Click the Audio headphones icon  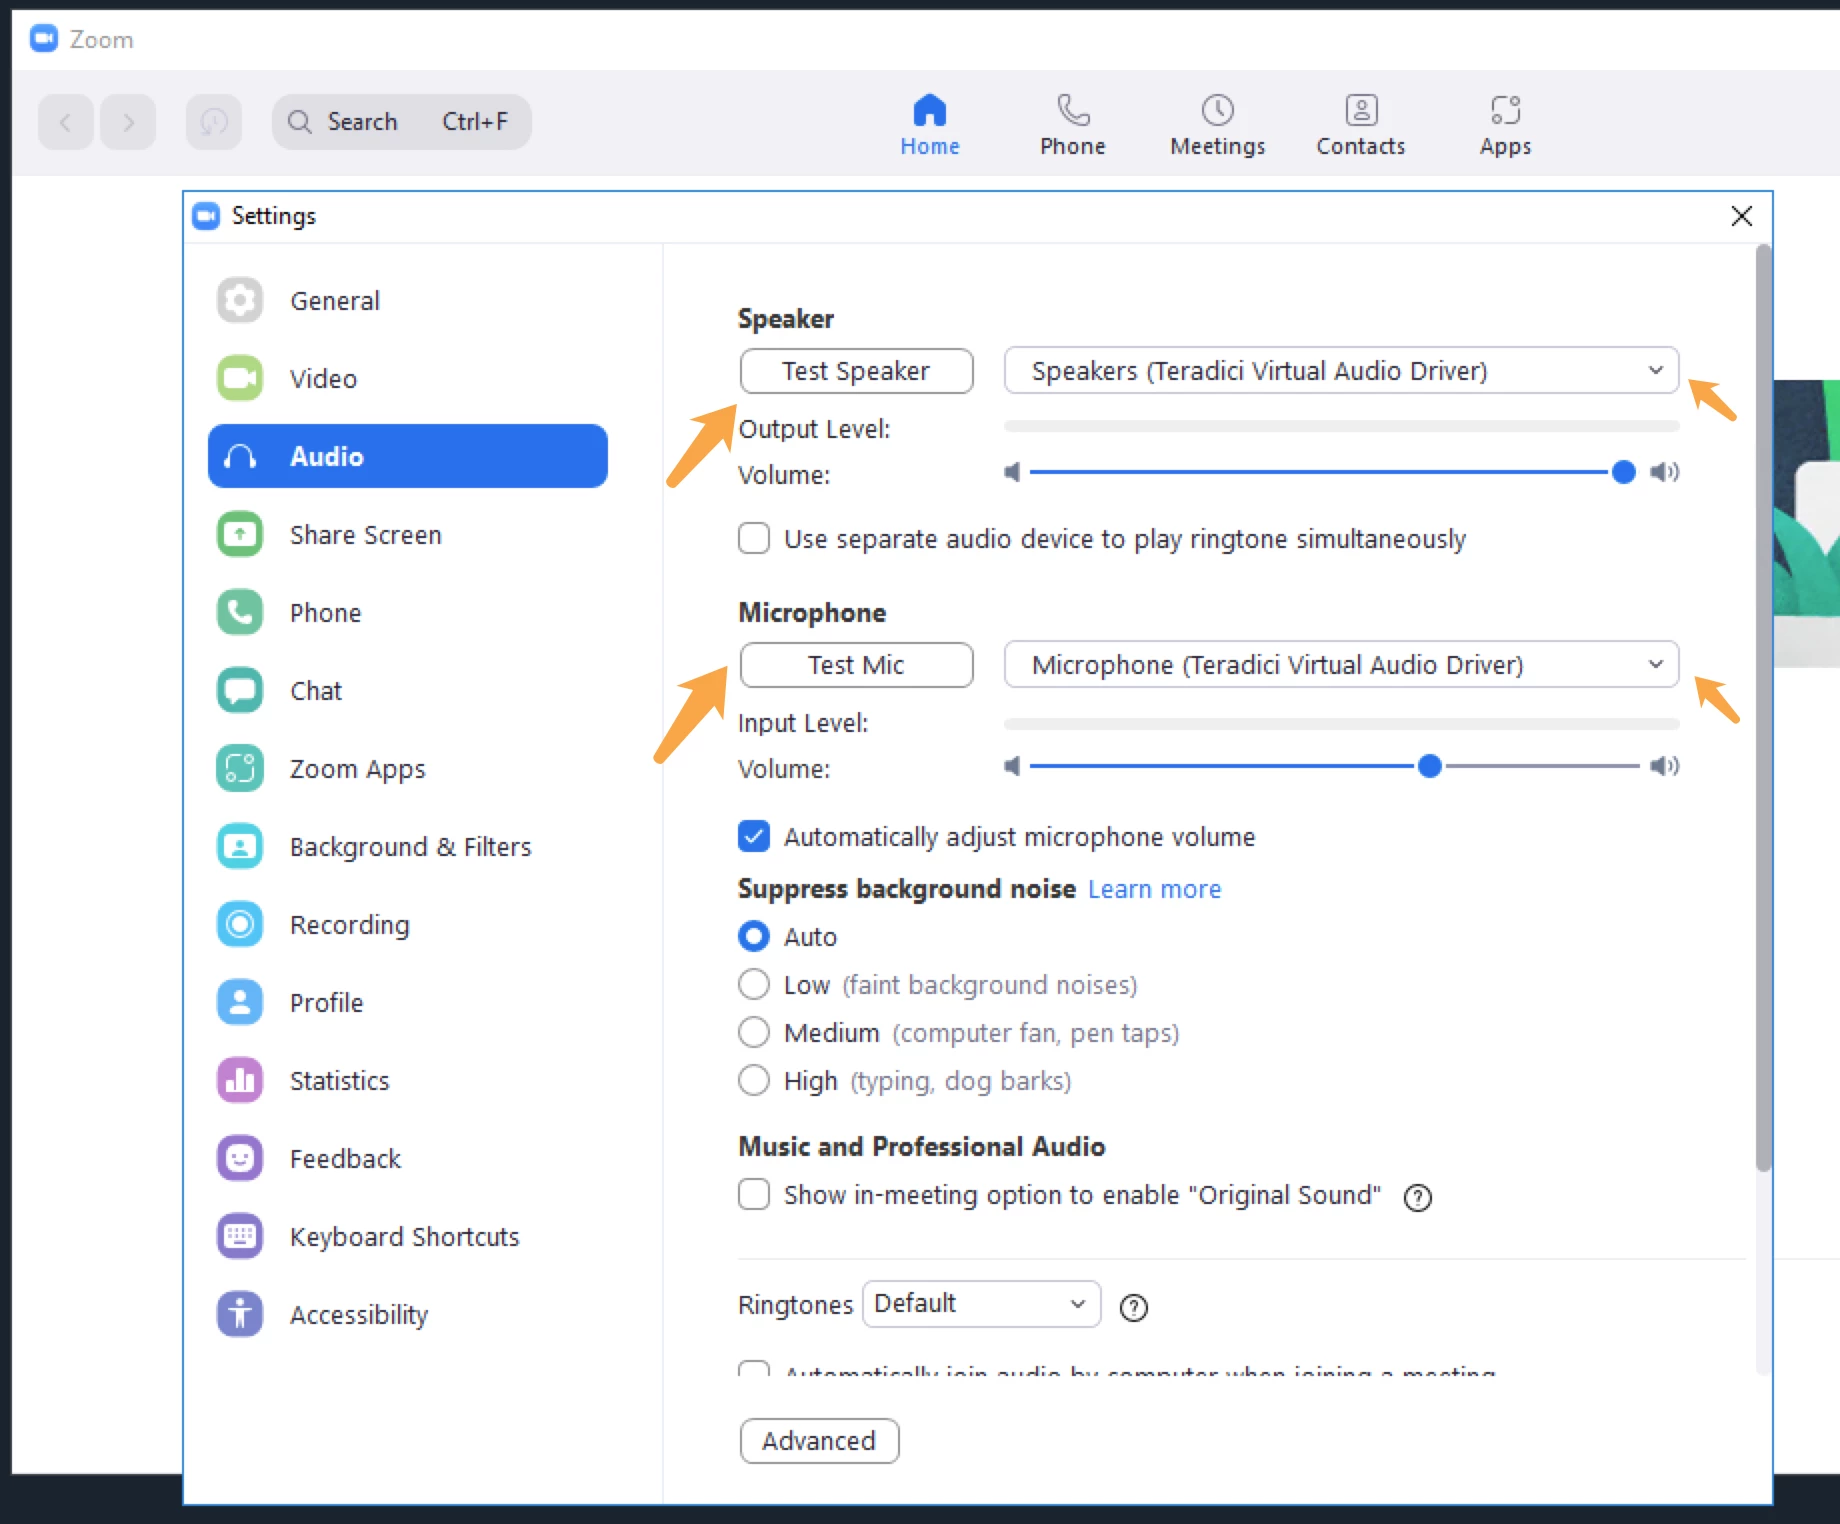click(240, 457)
